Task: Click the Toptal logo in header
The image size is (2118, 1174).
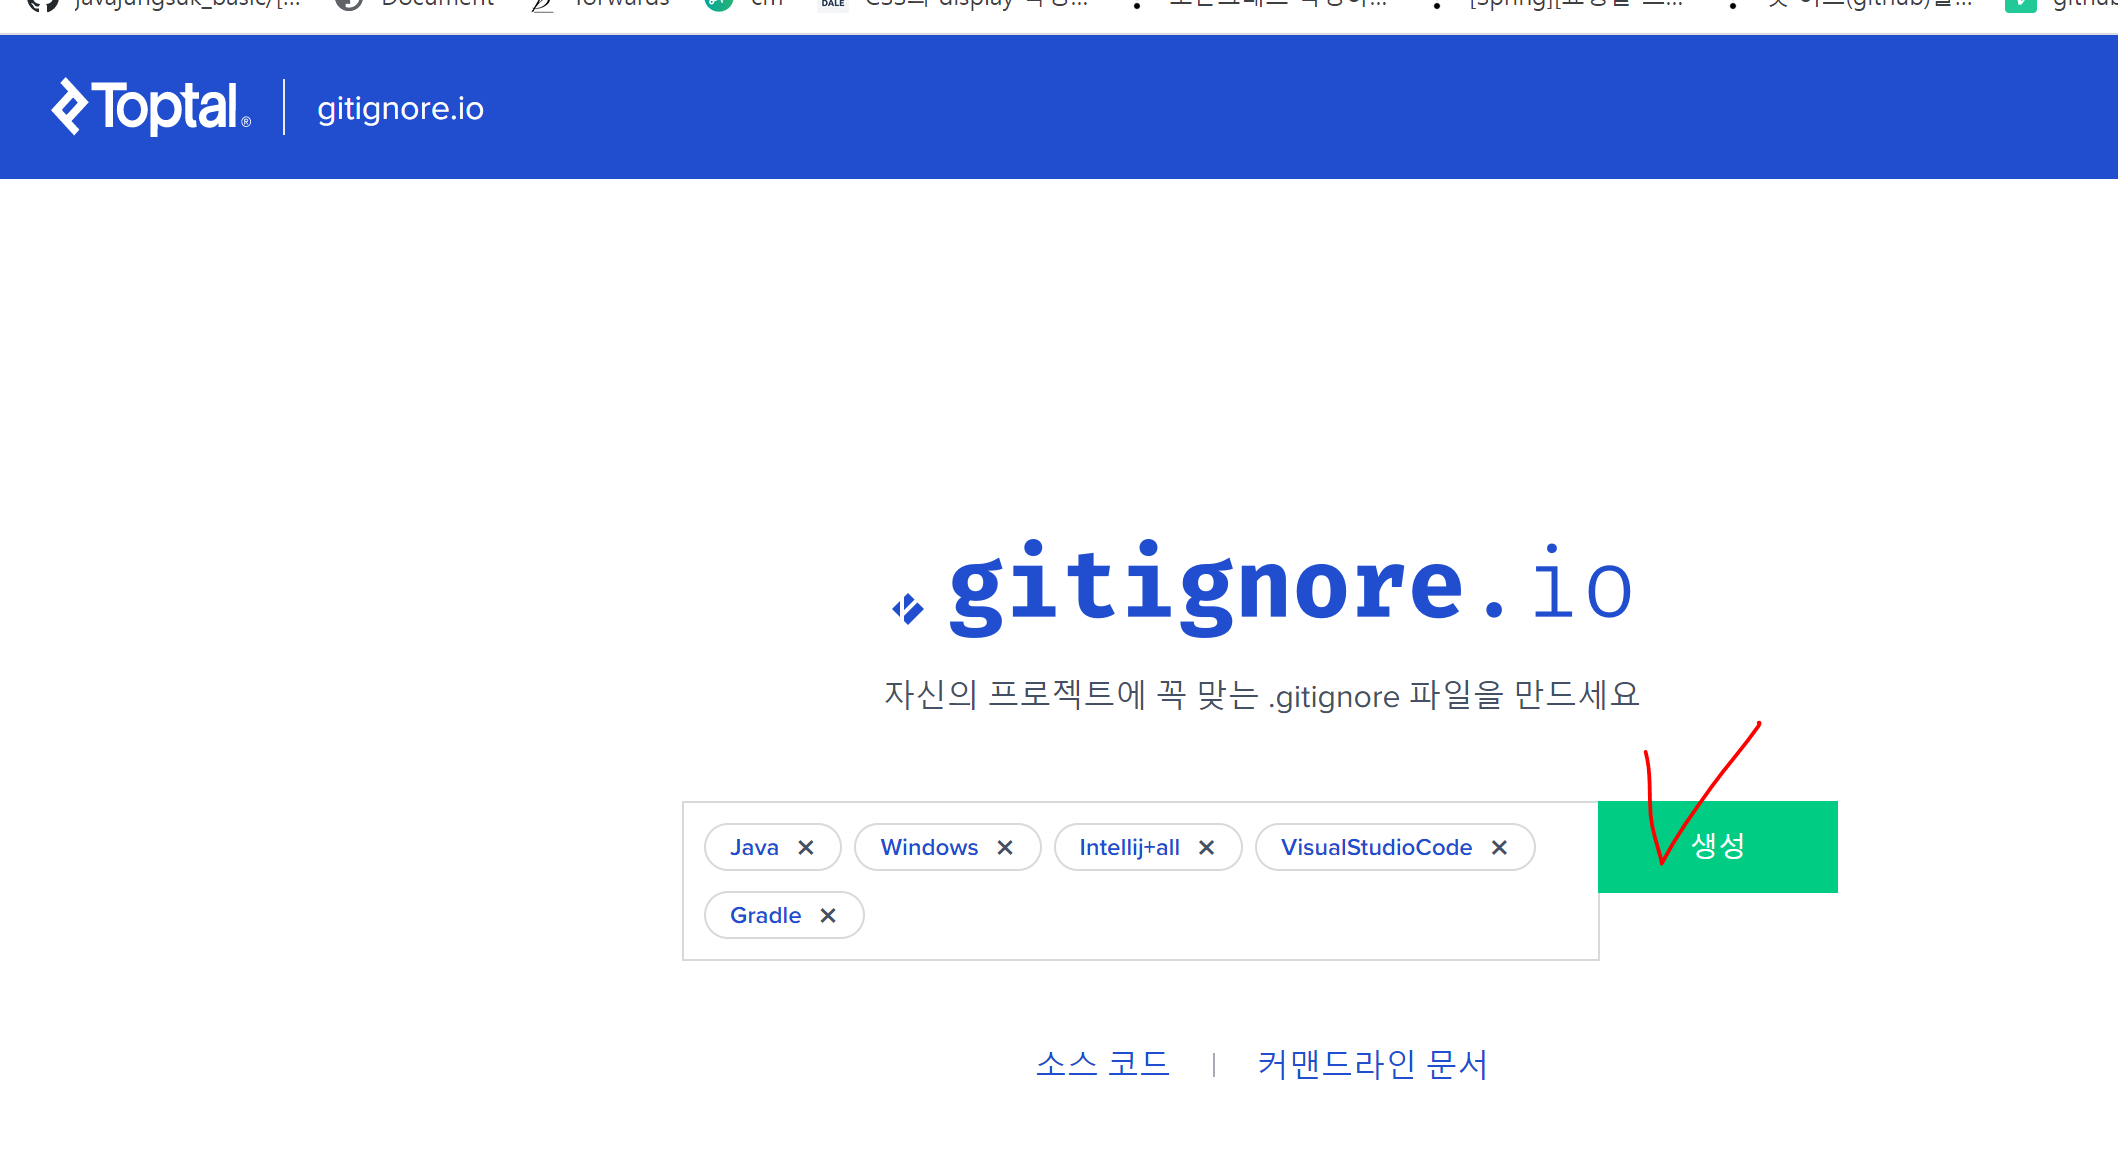Action: pyautogui.click(x=151, y=107)
